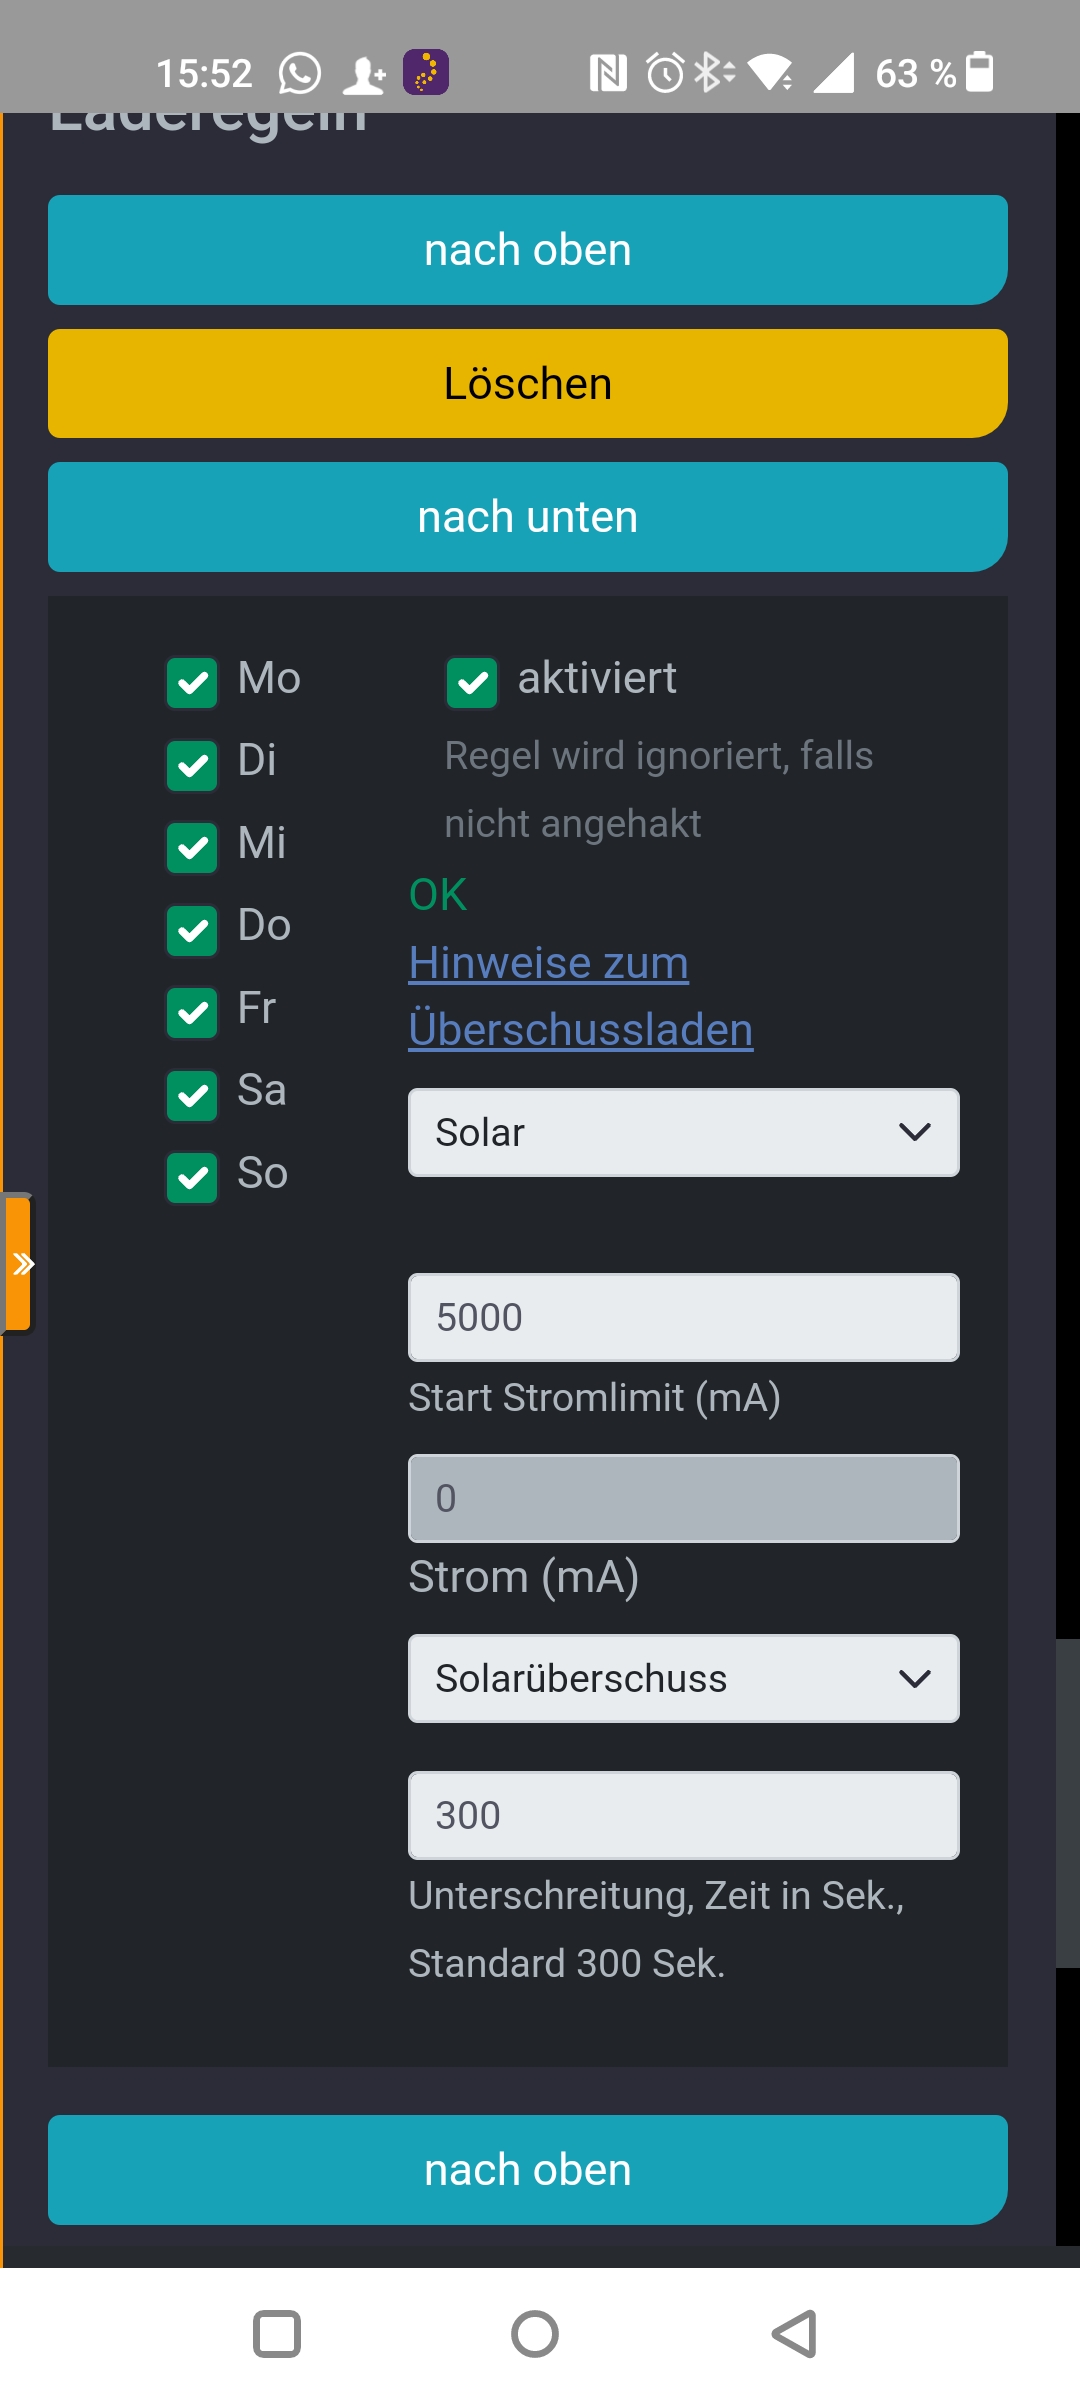This screenshot has width=1080, height=2400.
Task: Open Hinweise zum Überschussladen link
Action: (581, 996)
